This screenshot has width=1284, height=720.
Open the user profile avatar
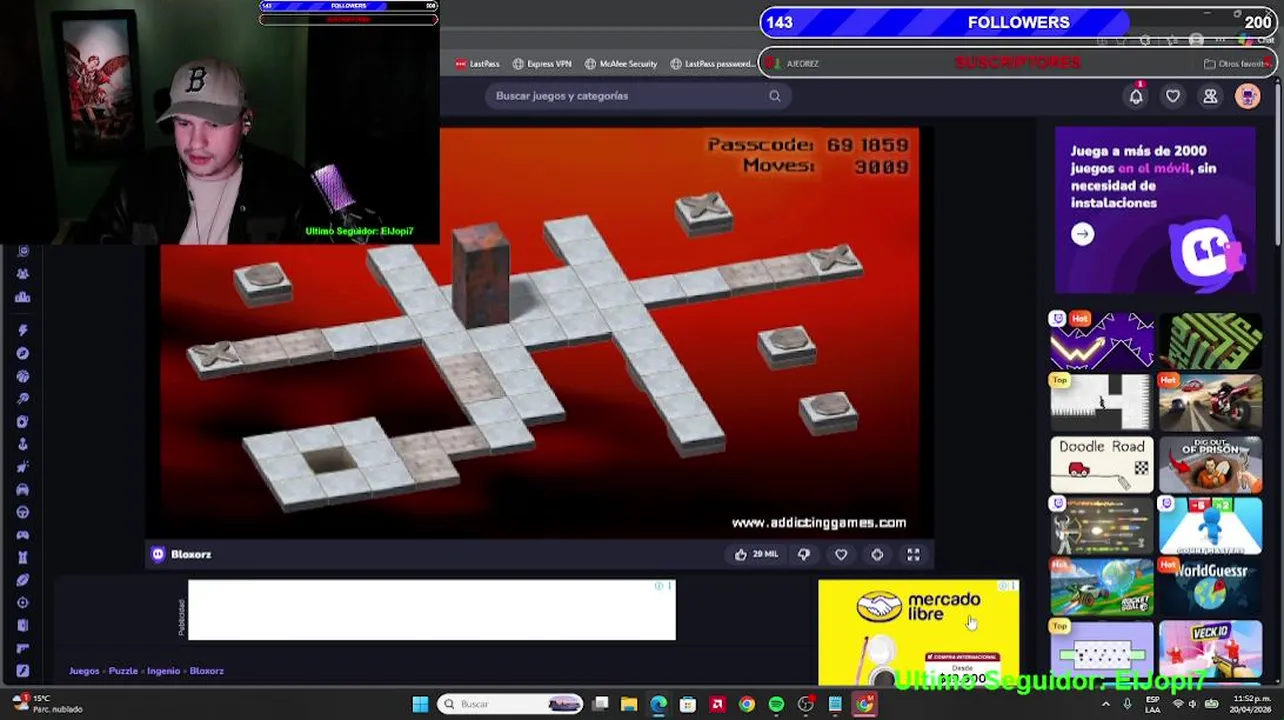pyautogui.click(x=1247, y=96)
